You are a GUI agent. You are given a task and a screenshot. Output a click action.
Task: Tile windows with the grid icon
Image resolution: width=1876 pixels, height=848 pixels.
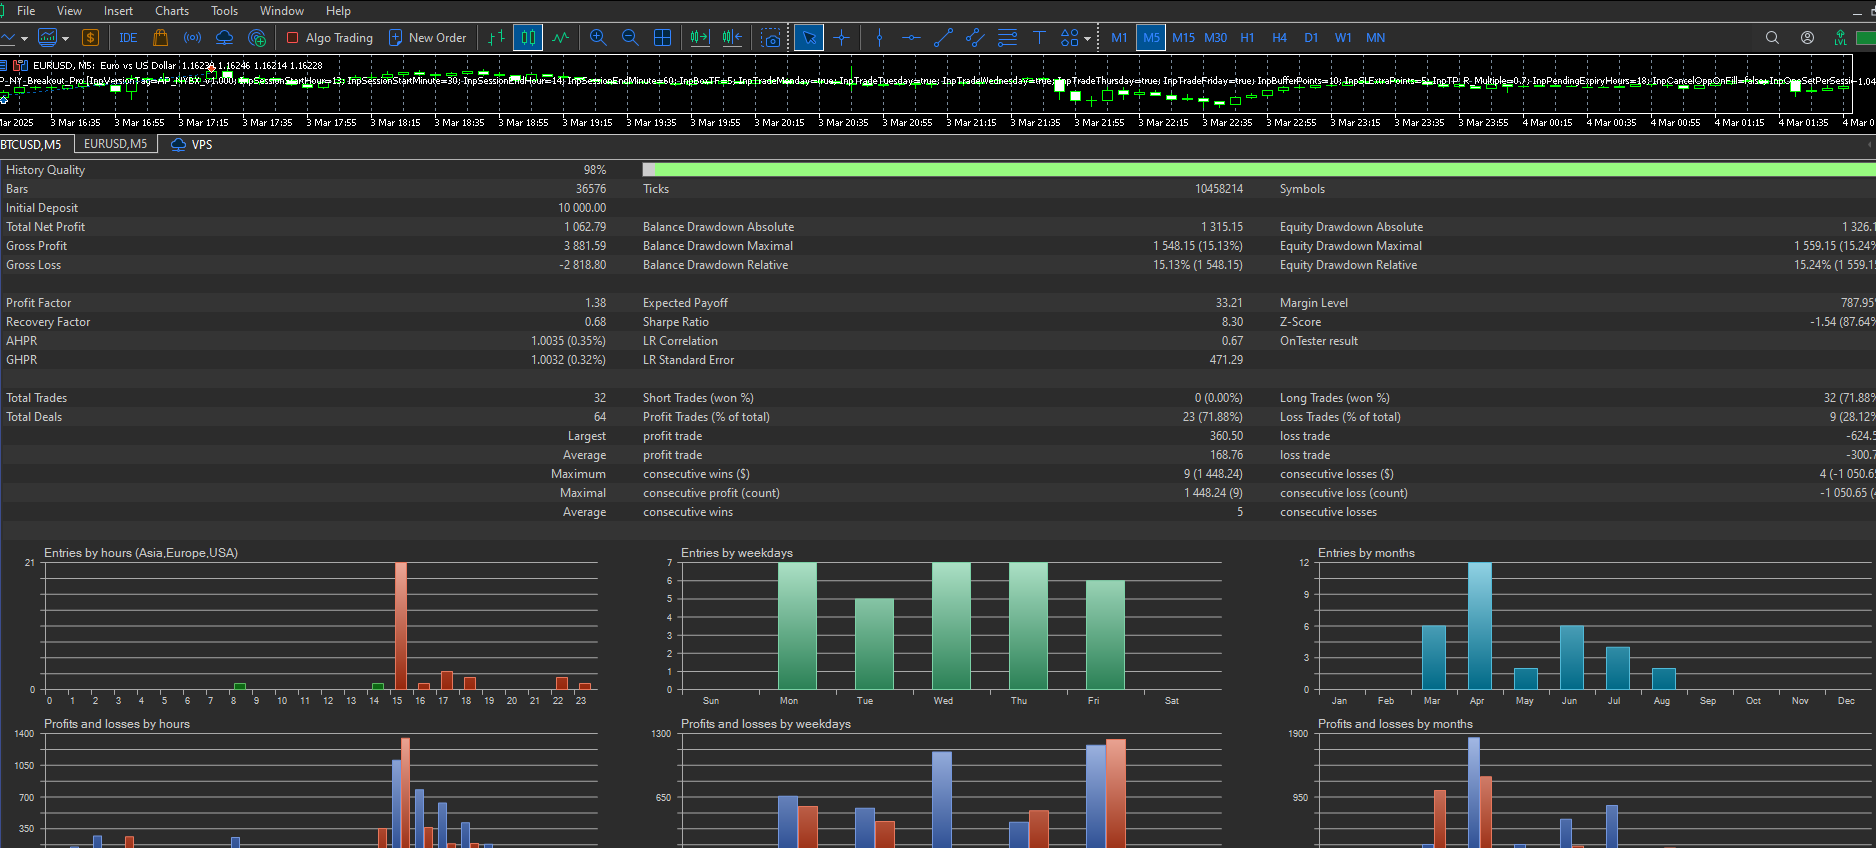click(662, 38)
